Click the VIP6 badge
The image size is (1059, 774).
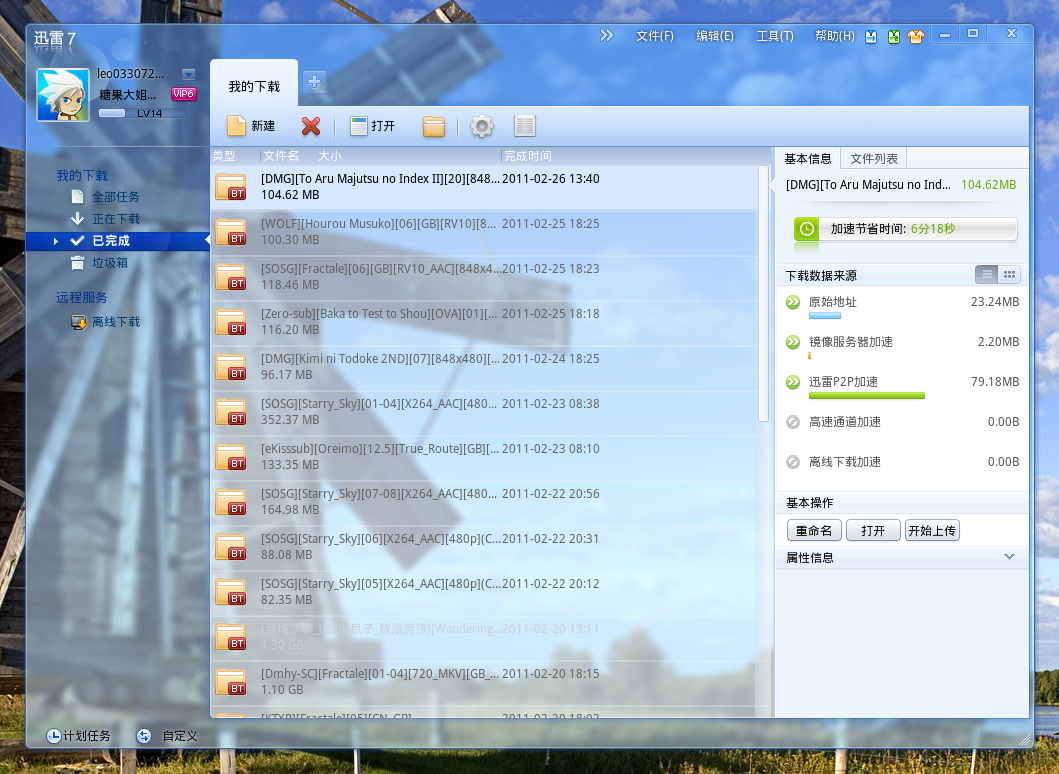click(183, 94)
